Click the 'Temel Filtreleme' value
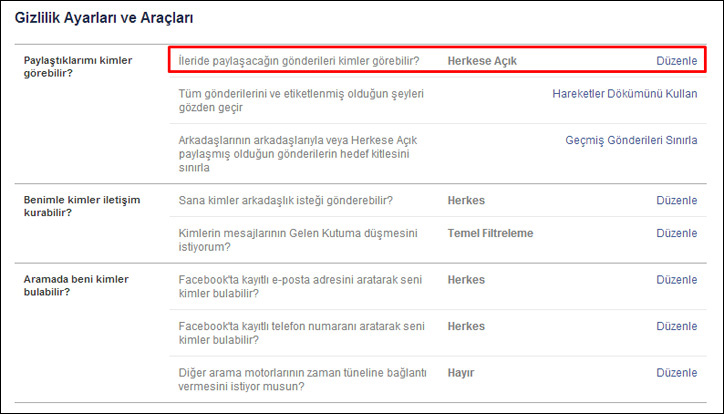Image resolution: width=724 pixels, height=414 pixels. pyautogui.click(x=490, y=233)
